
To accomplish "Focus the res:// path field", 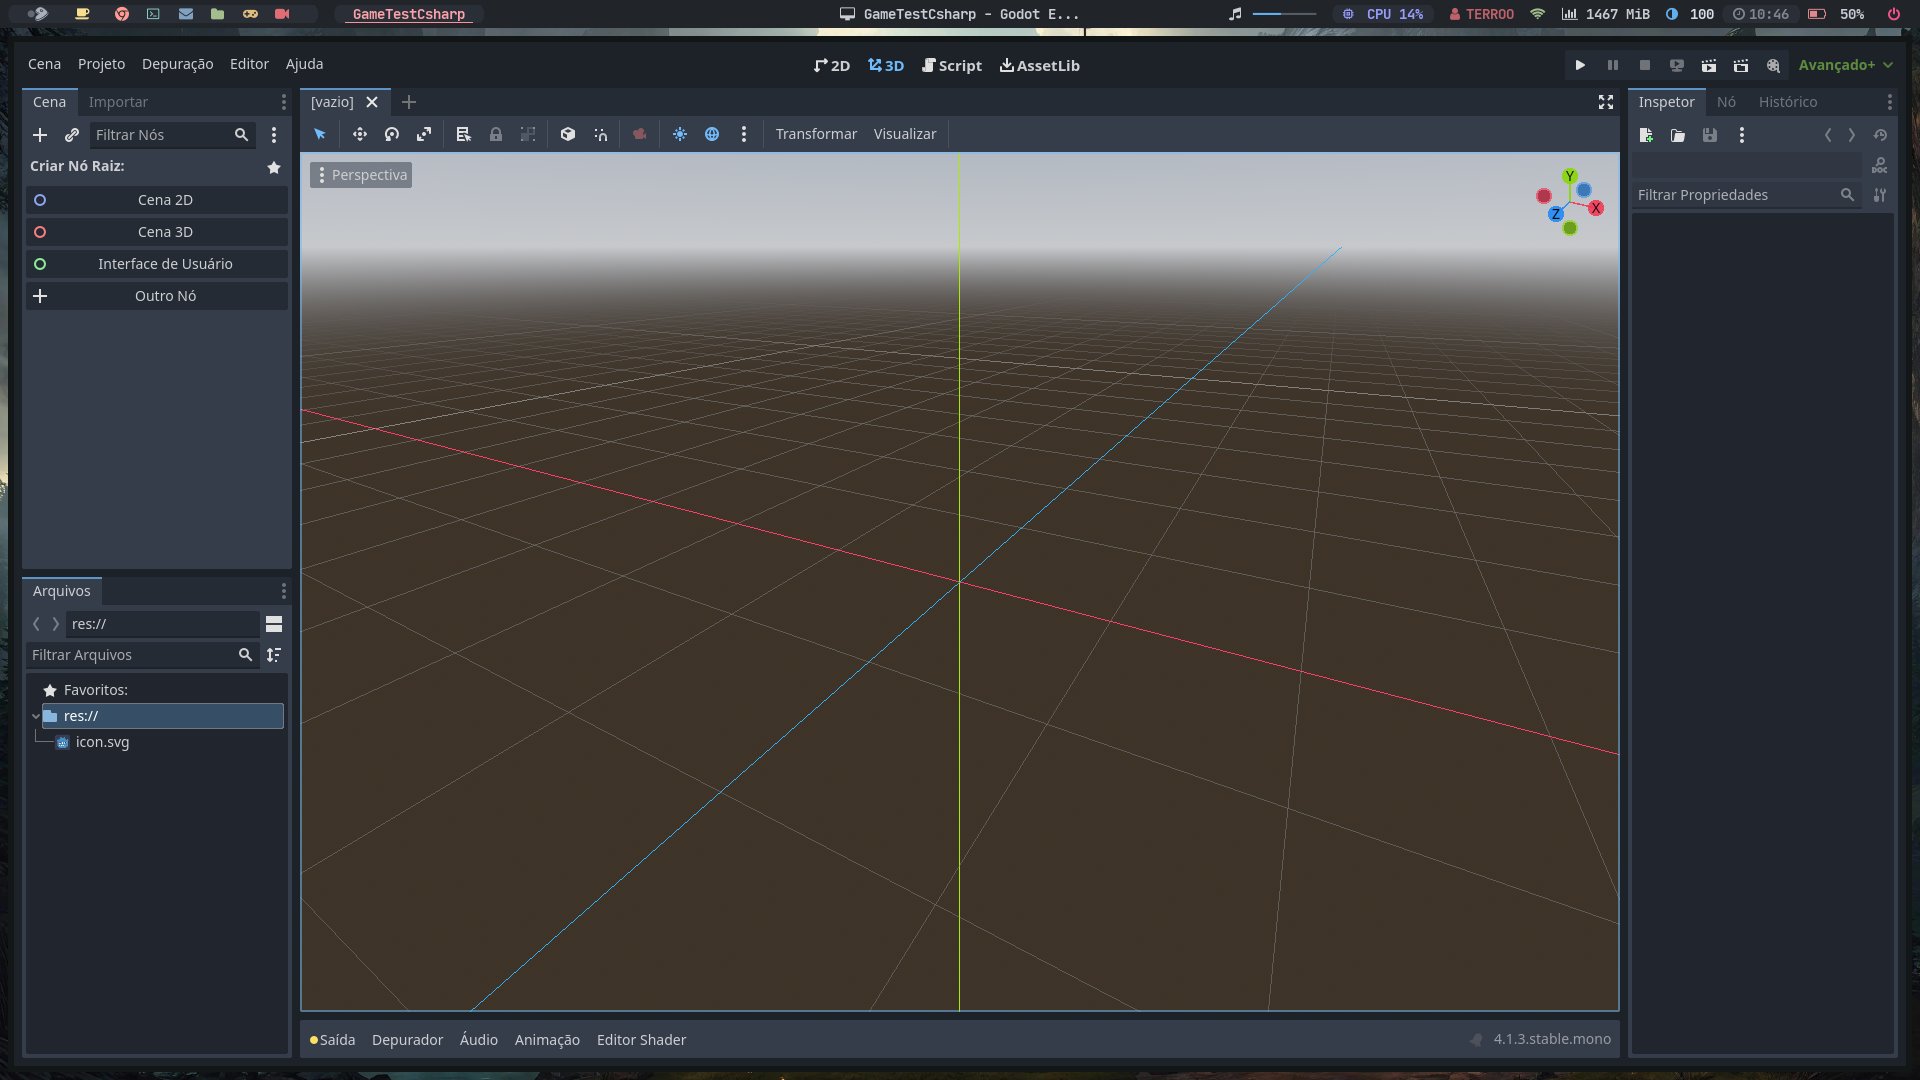I will point(163,624).
